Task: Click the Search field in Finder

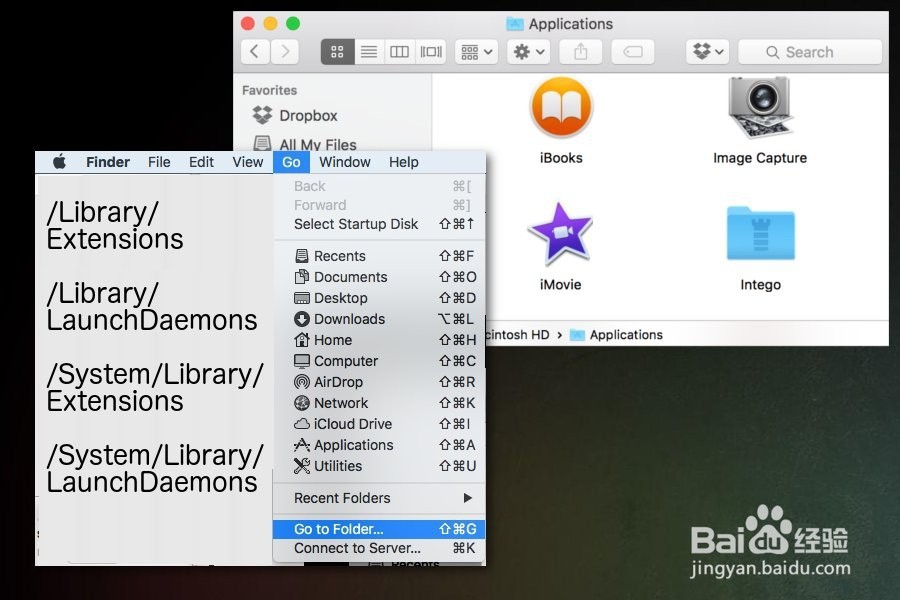Action: (810, 52)
